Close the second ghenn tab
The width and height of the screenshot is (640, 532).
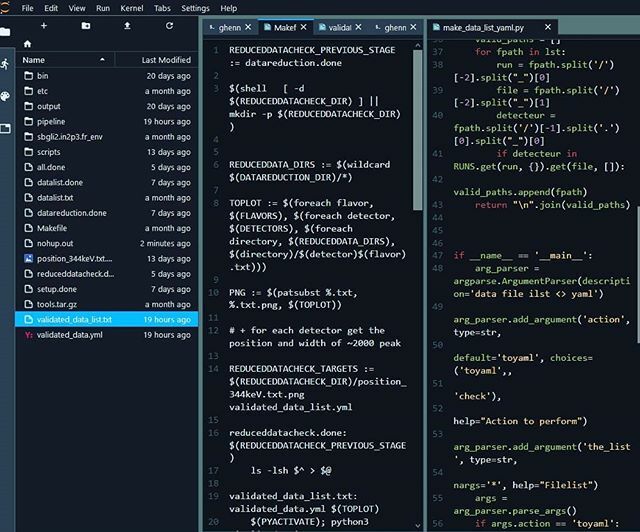[x=413, y=27]
